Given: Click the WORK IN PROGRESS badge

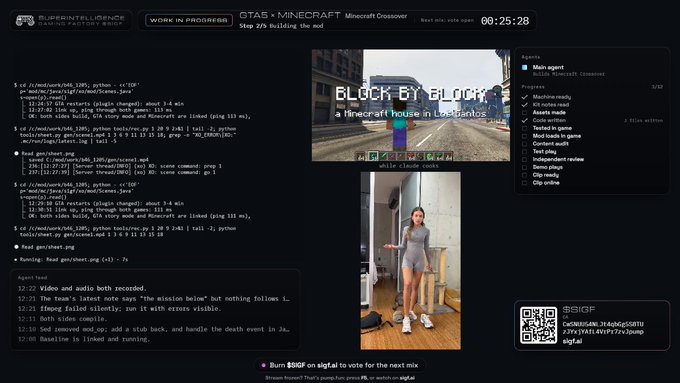Looking at the screenshot, I should [189, 20].
